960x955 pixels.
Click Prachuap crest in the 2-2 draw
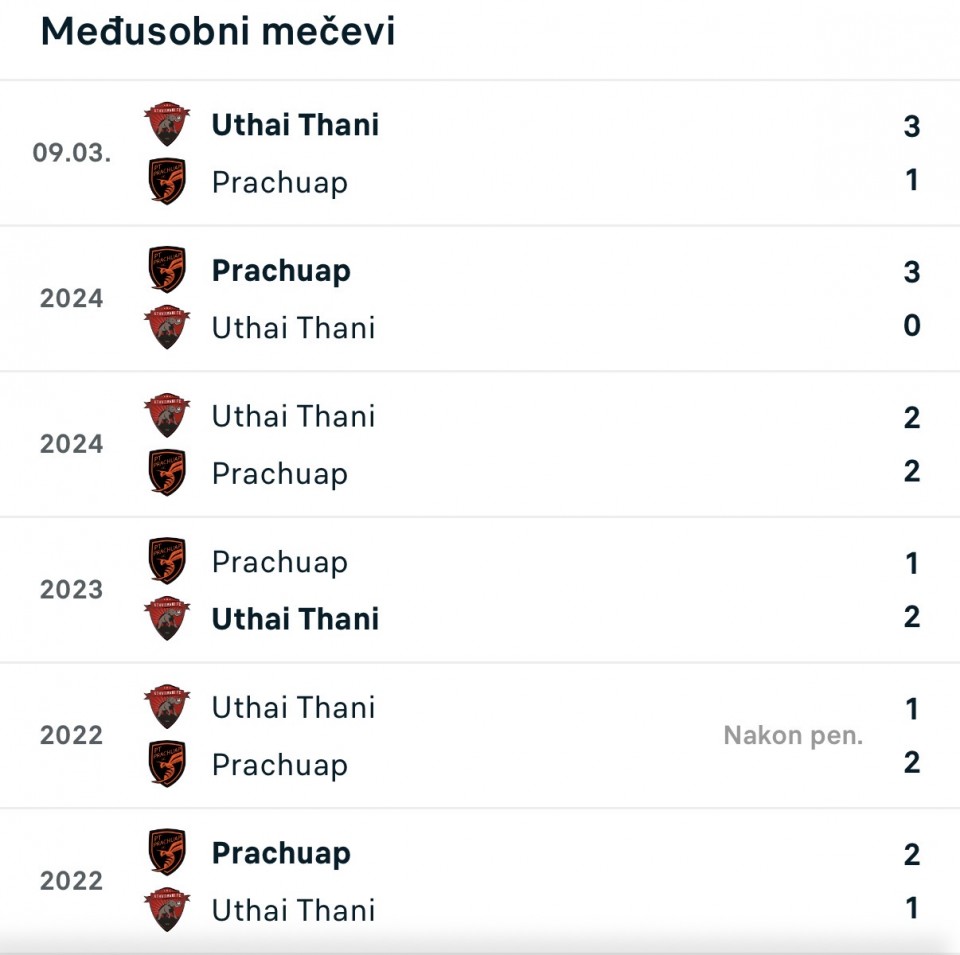pos(166,473)
